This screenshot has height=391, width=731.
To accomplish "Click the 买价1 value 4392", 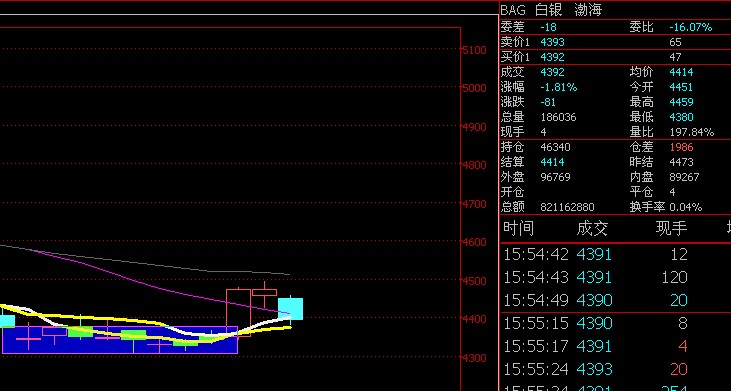I will 552,57.
